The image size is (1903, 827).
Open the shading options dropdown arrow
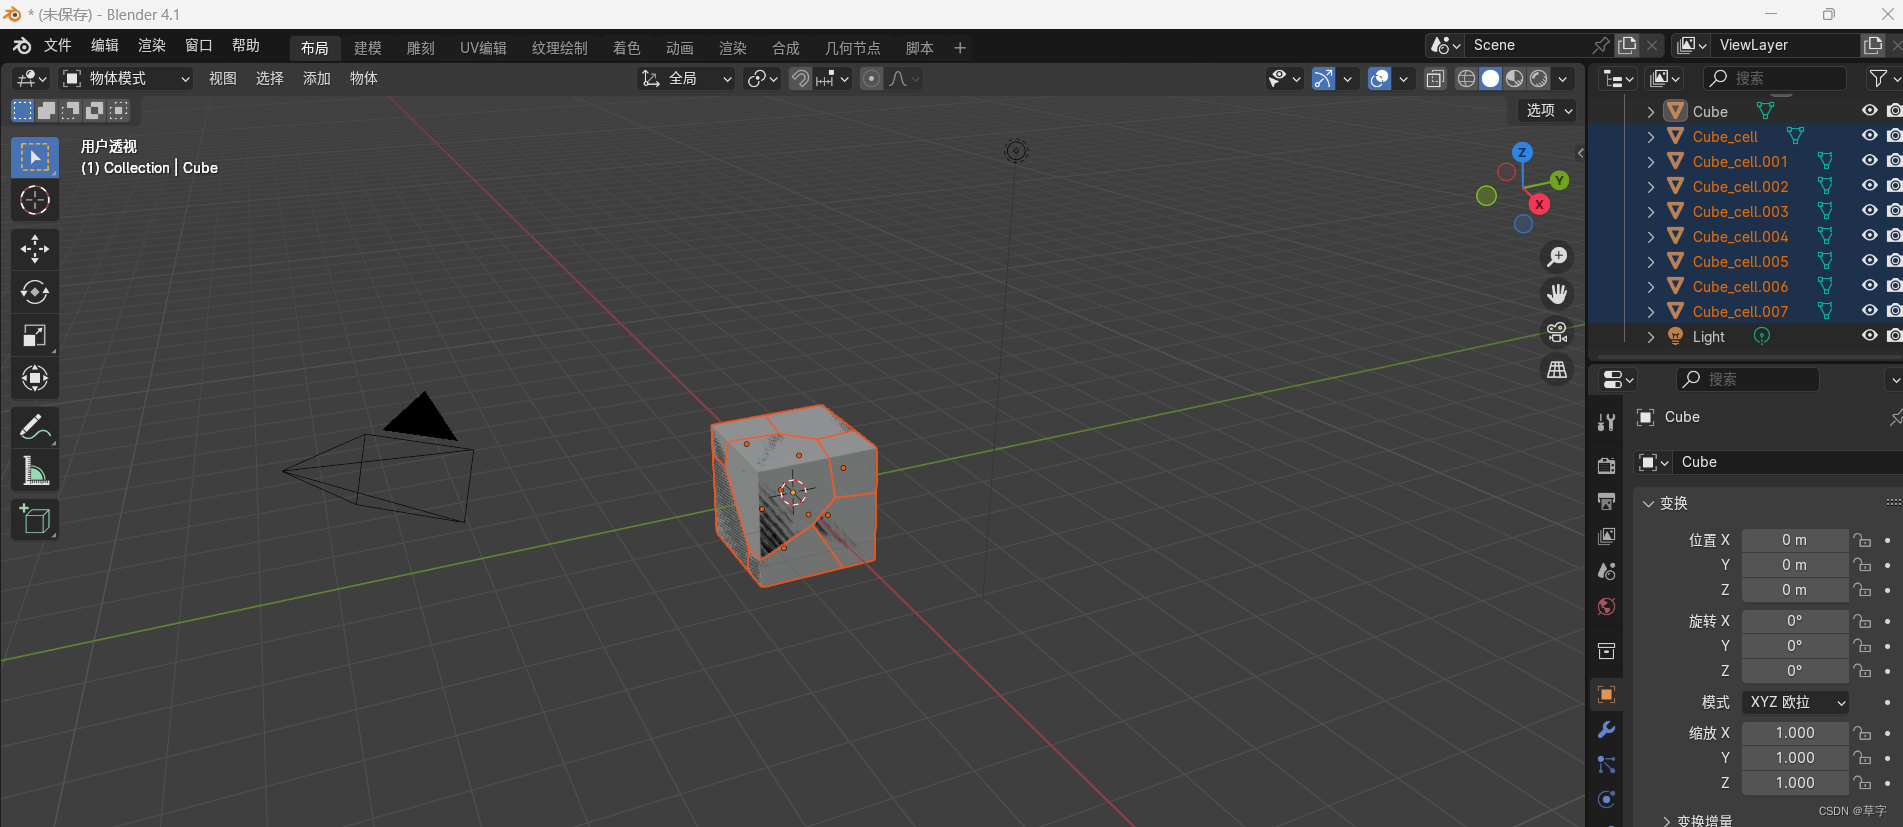coord(1563,78)
